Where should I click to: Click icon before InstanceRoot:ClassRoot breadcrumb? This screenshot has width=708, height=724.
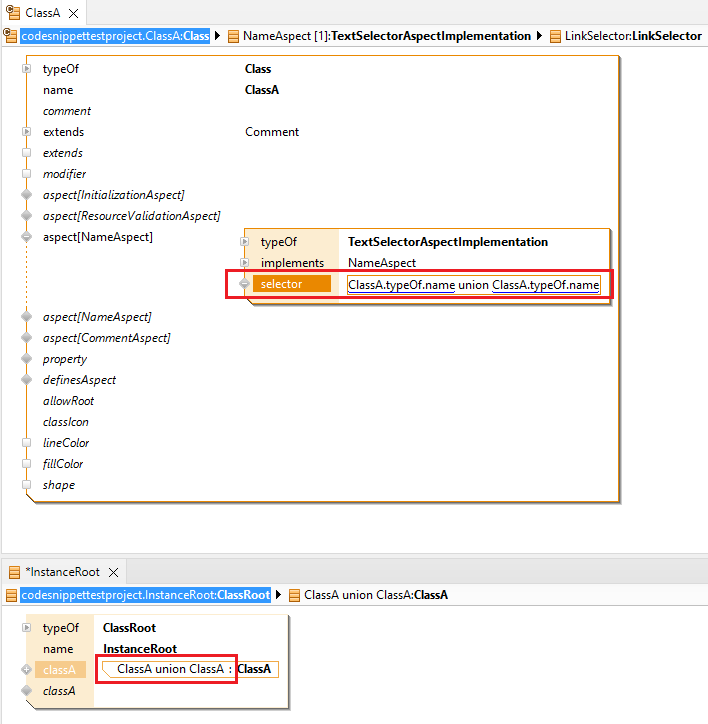[11, 595]
